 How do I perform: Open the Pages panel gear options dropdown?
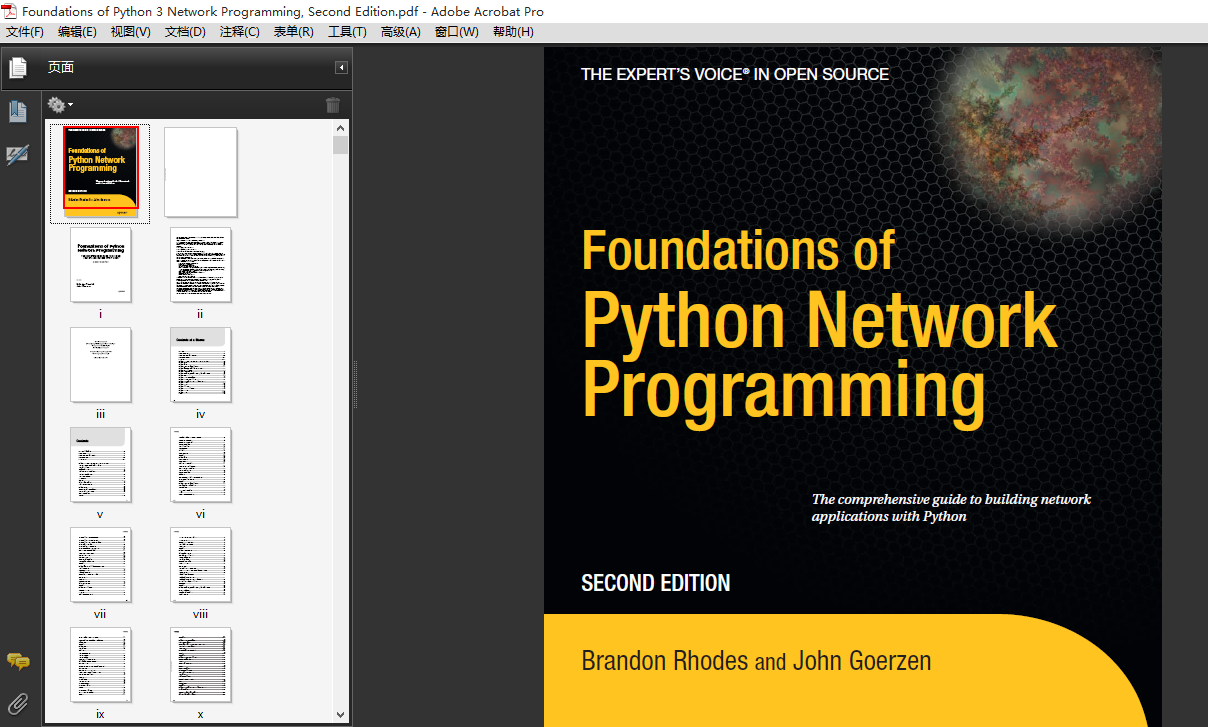60,105
